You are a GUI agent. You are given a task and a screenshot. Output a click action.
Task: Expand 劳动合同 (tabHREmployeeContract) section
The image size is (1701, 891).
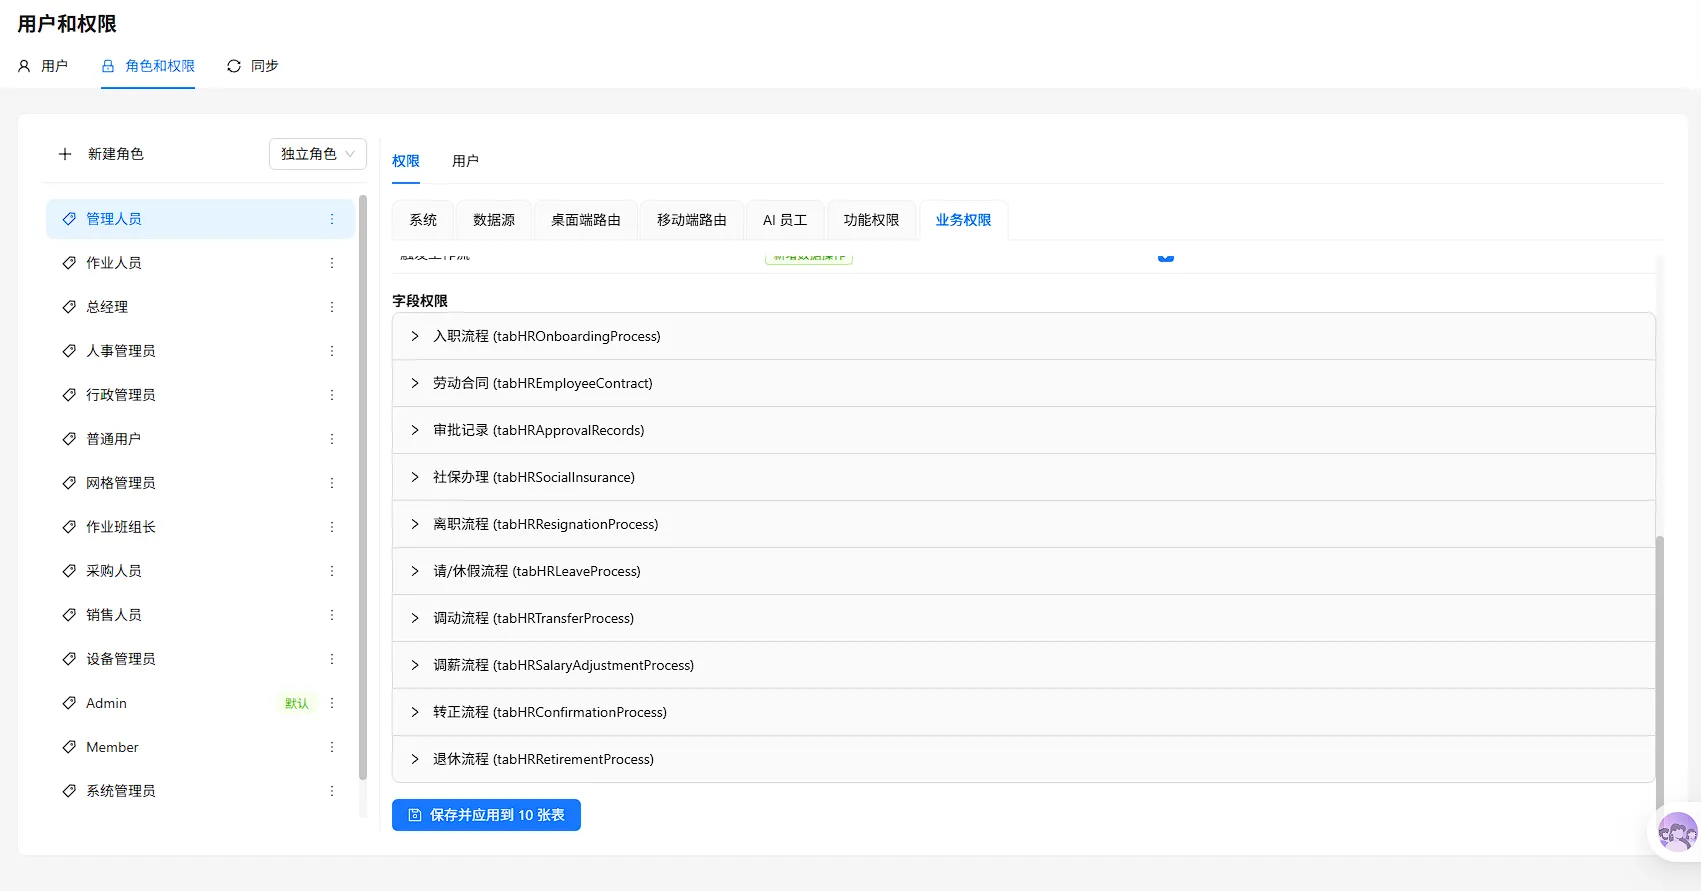(x=1024, y=383)
